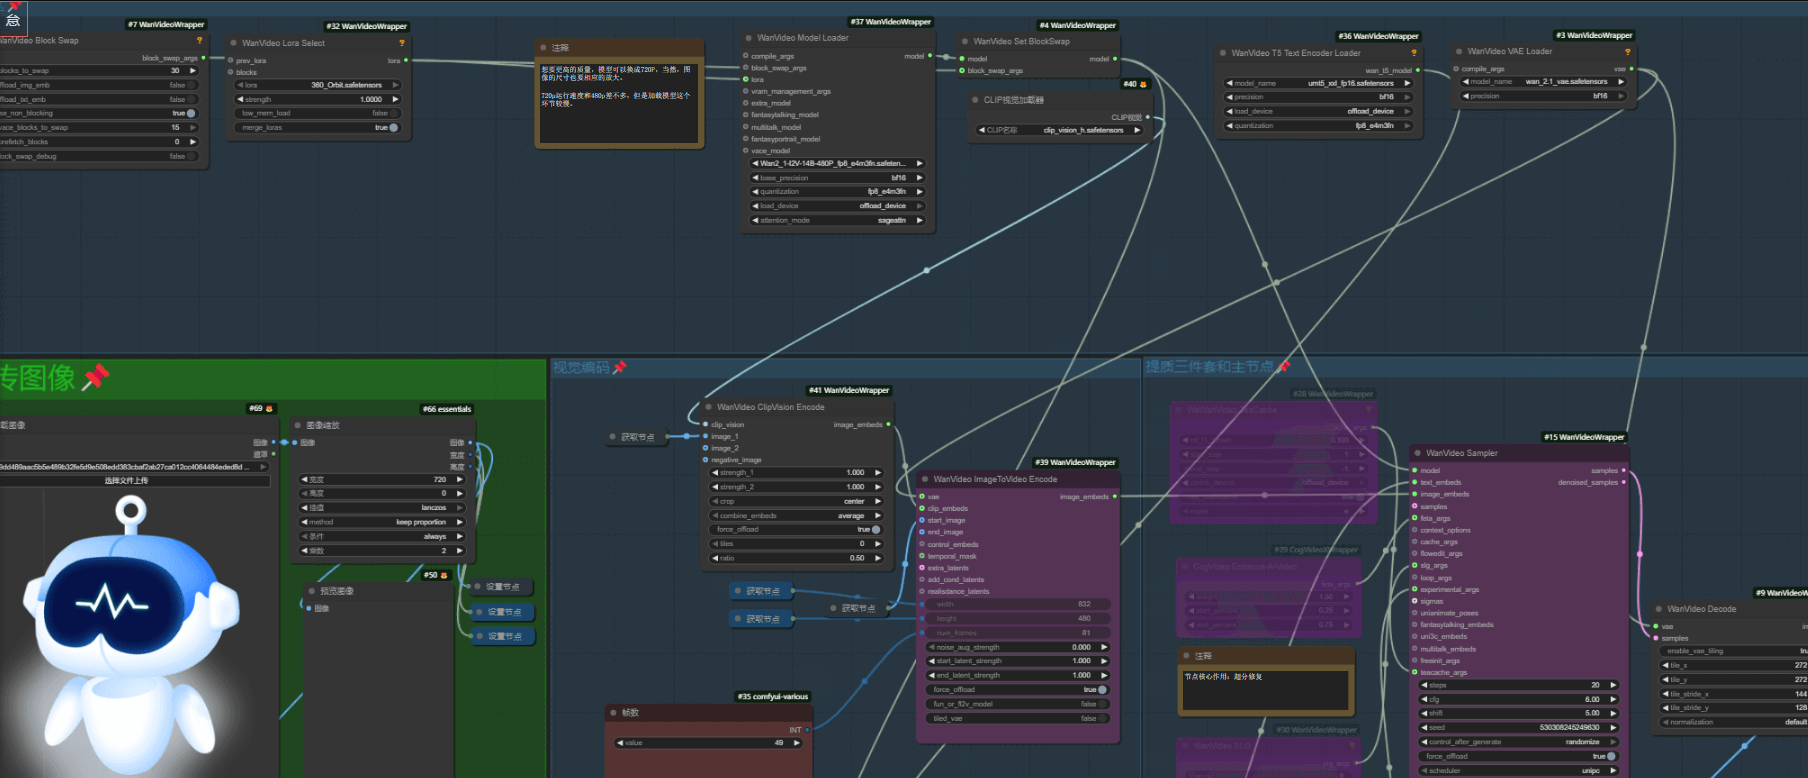Collapse the WanVideo T5 Text Encoder Loader node
Screen dimensions: 1808x778
click(x=1223, y=53)
